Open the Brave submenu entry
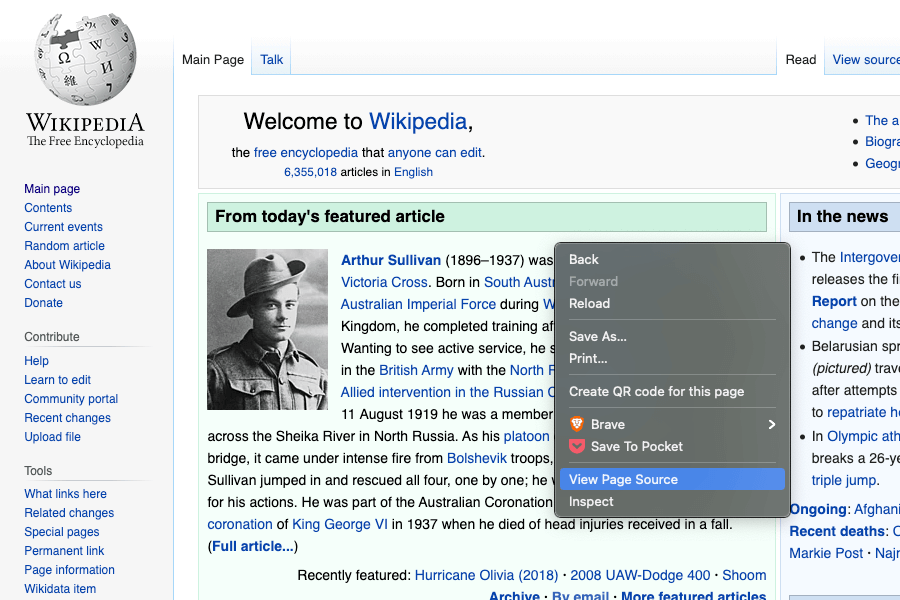This screenshot has width=900, height=600. (672, 424)
